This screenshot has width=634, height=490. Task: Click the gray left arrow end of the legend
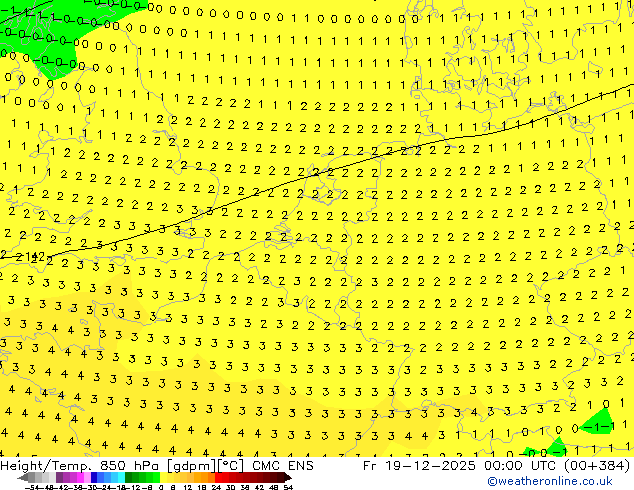click(23, 477)
